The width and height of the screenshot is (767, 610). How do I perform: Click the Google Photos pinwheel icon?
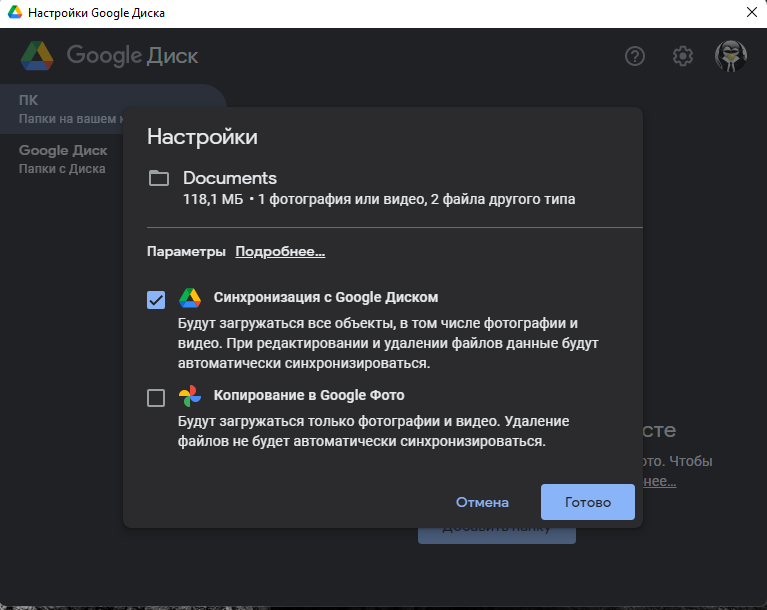190,396
